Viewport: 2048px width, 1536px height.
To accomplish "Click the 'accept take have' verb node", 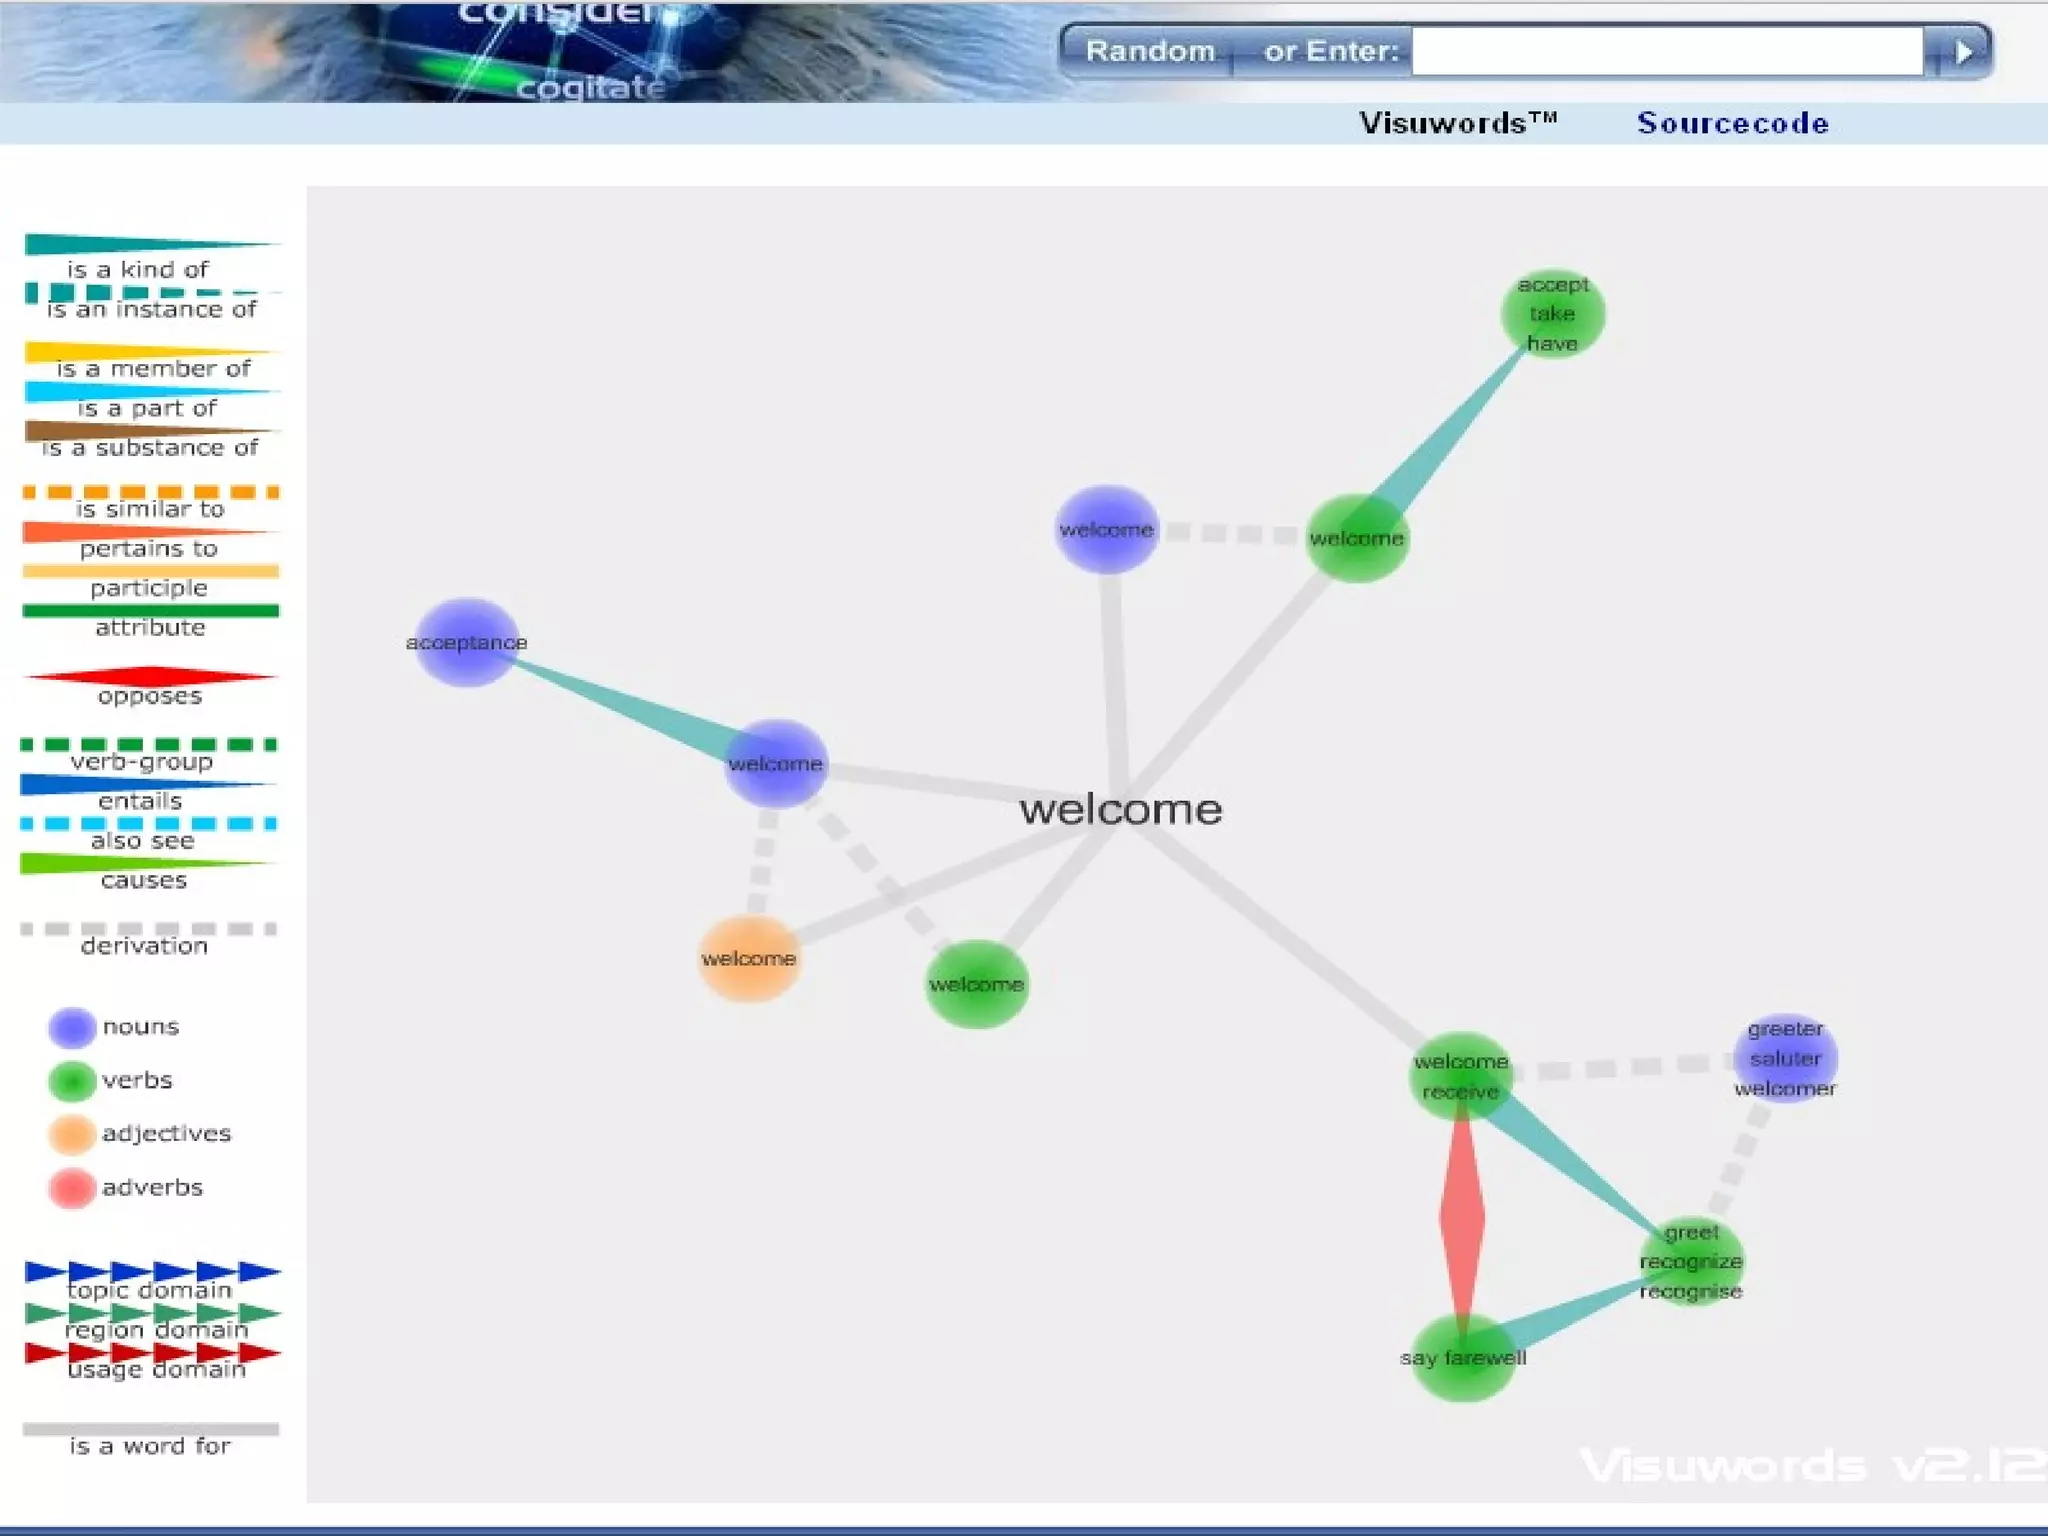I will coord(1552,314).
